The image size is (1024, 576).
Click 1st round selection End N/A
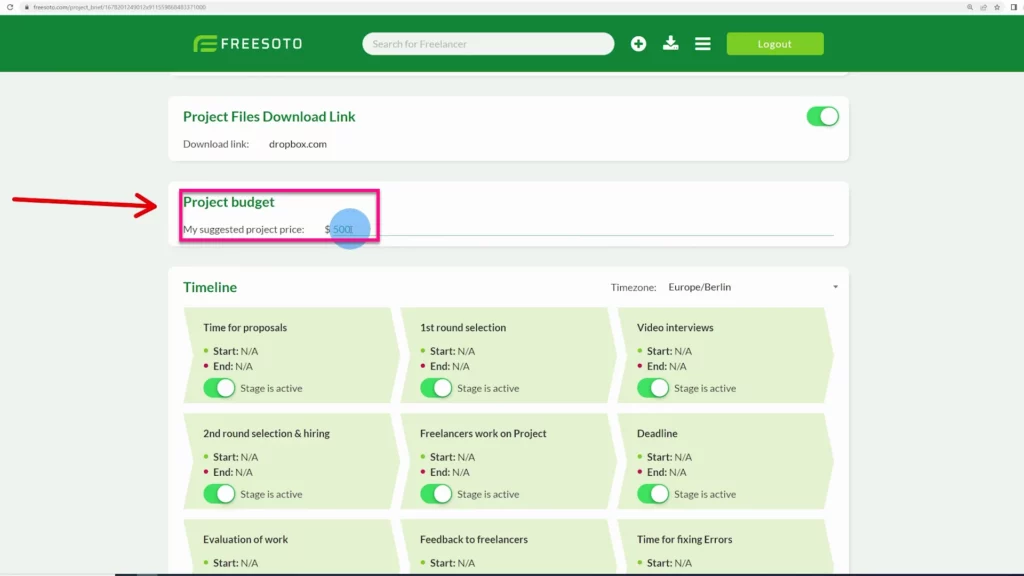[449, 366]
